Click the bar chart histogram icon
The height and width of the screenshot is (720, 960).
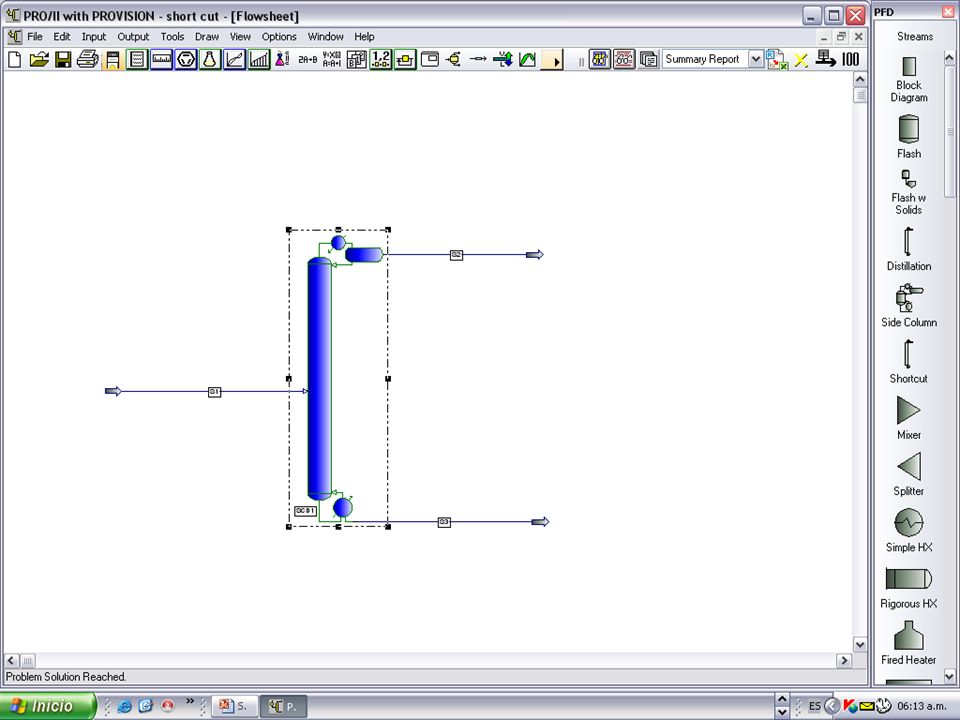click(259, 59)
